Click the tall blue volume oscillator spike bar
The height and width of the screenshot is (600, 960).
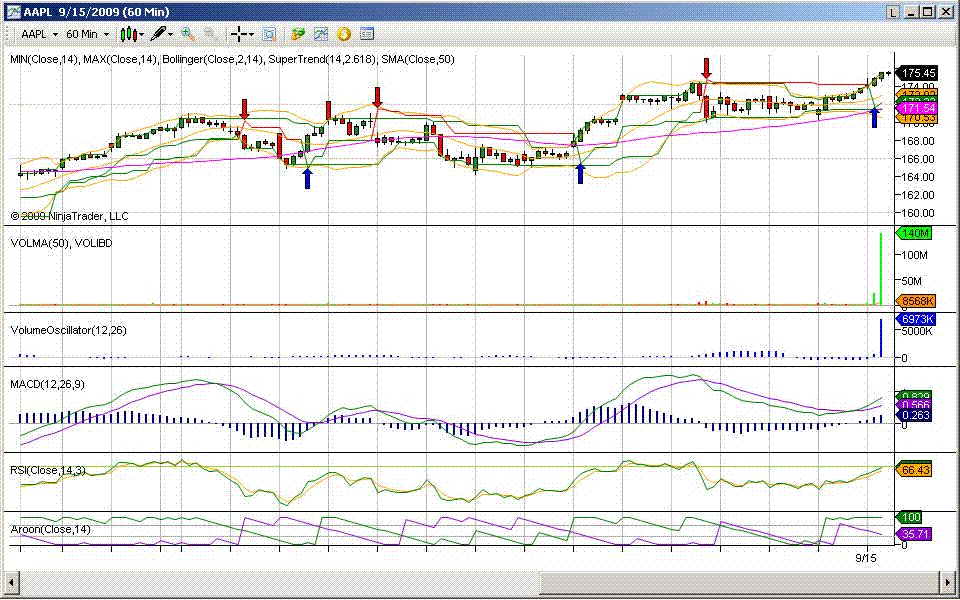pos(881,338)
